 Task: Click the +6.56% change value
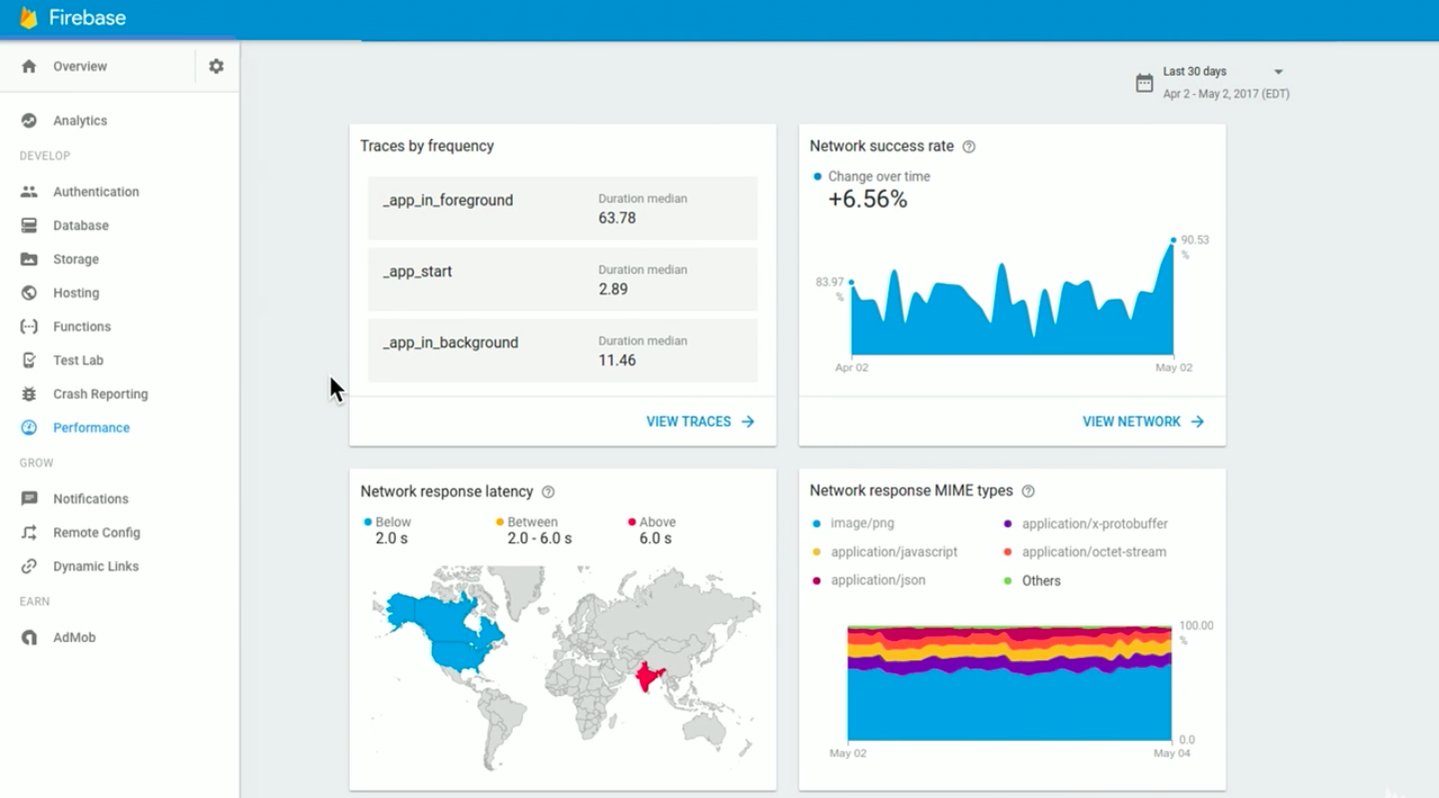pos(868,200)
